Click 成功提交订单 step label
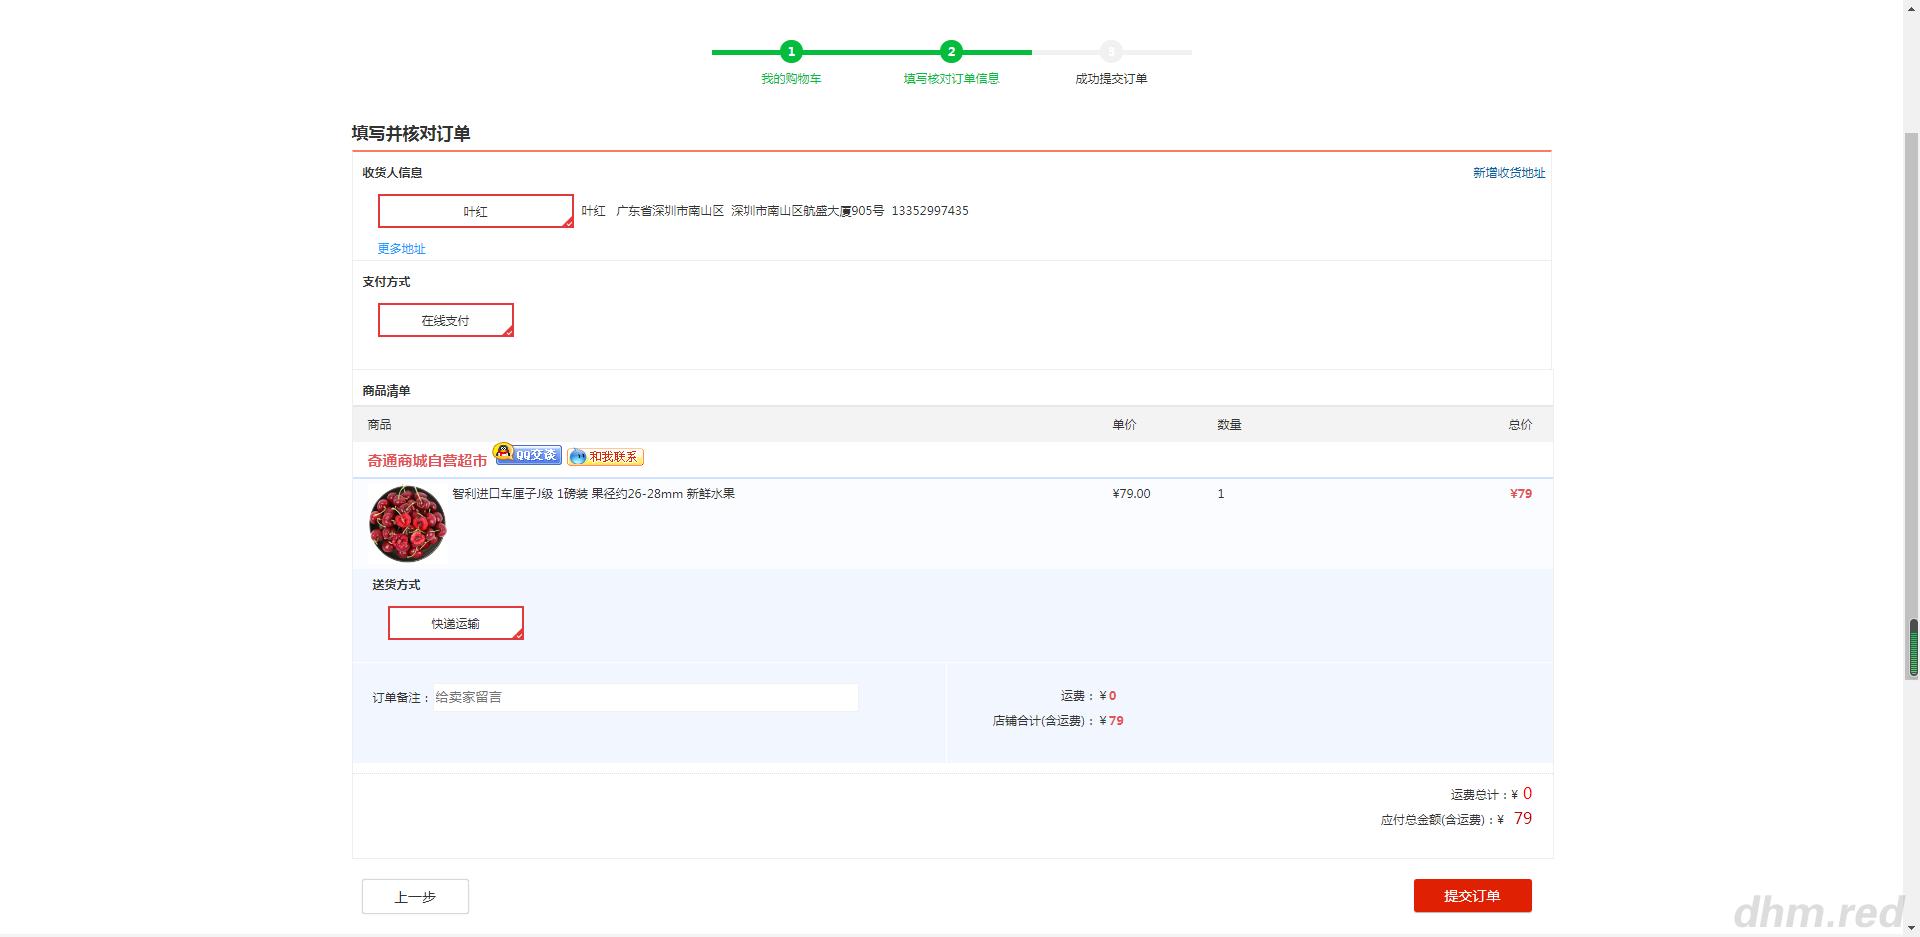 pos(1111,79)
